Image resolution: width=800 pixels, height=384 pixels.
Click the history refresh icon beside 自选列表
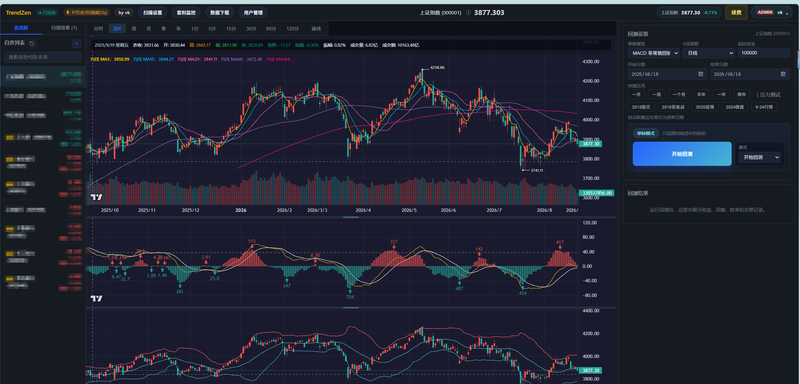(32, 44)
